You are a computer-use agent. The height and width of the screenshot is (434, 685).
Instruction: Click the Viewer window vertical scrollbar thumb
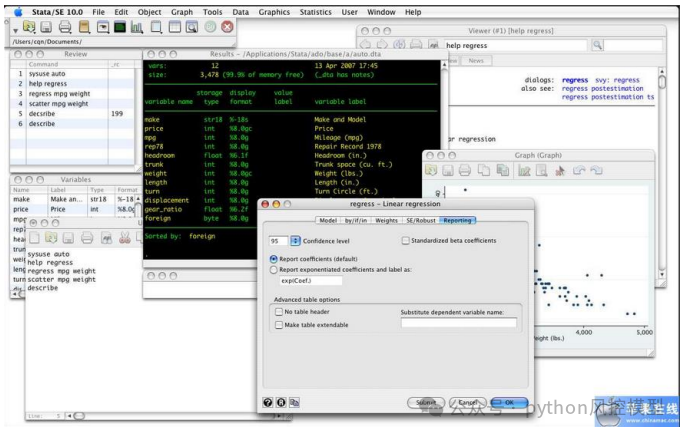(662, 82)
